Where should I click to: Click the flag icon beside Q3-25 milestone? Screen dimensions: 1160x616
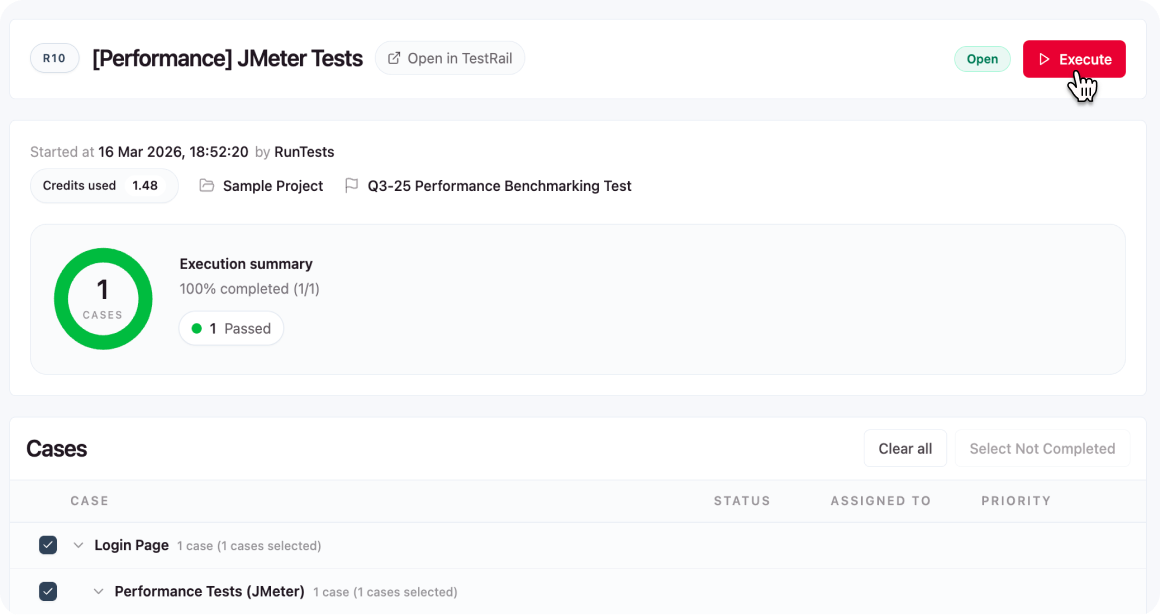pos(351,186)
